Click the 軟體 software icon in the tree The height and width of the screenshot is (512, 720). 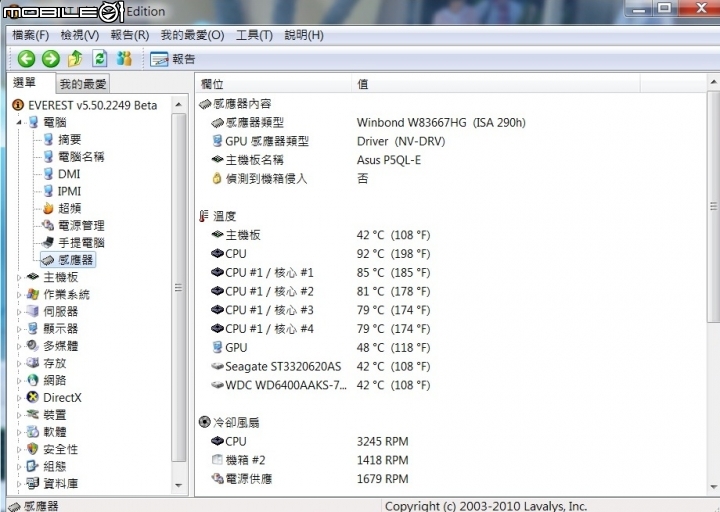[x=33, y=432]
